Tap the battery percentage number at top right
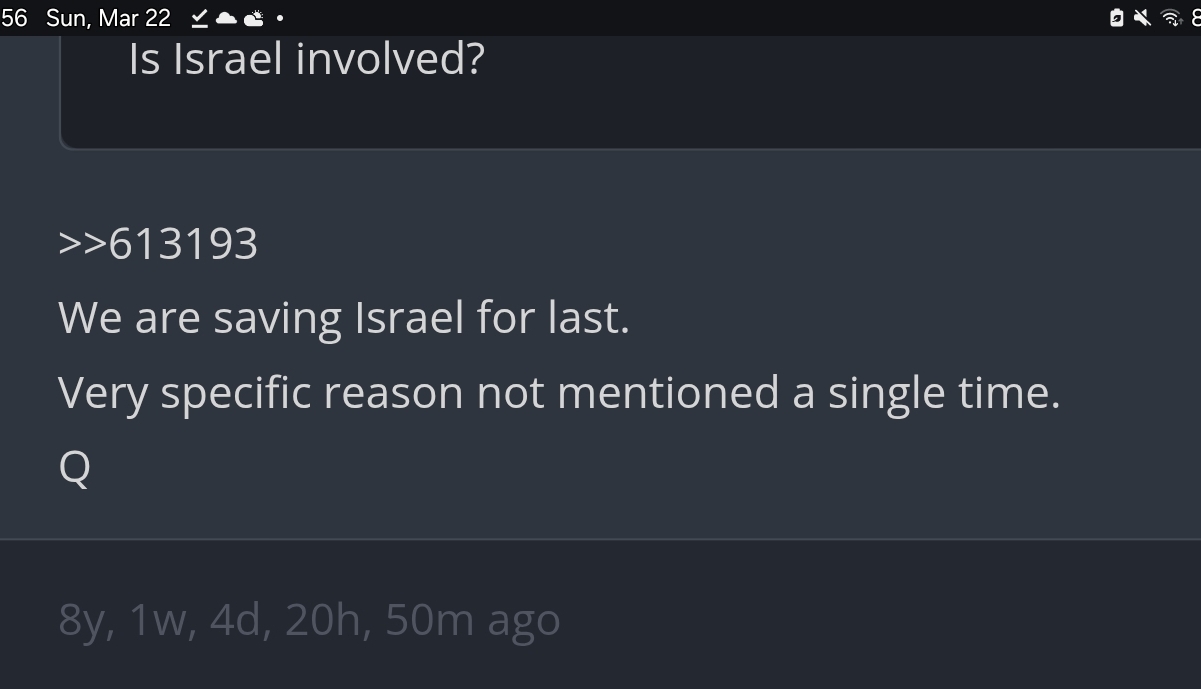This screenshot has height=689, width=1201. point(1195,18)
